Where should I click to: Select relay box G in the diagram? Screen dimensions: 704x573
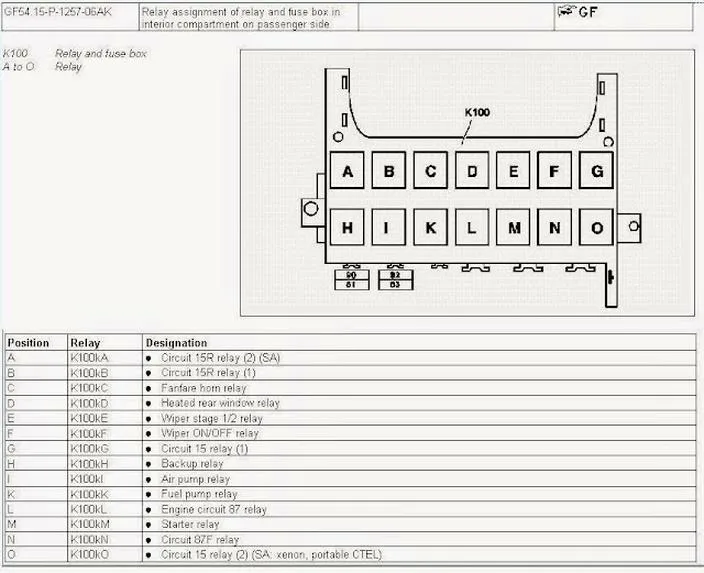[596, 170]
